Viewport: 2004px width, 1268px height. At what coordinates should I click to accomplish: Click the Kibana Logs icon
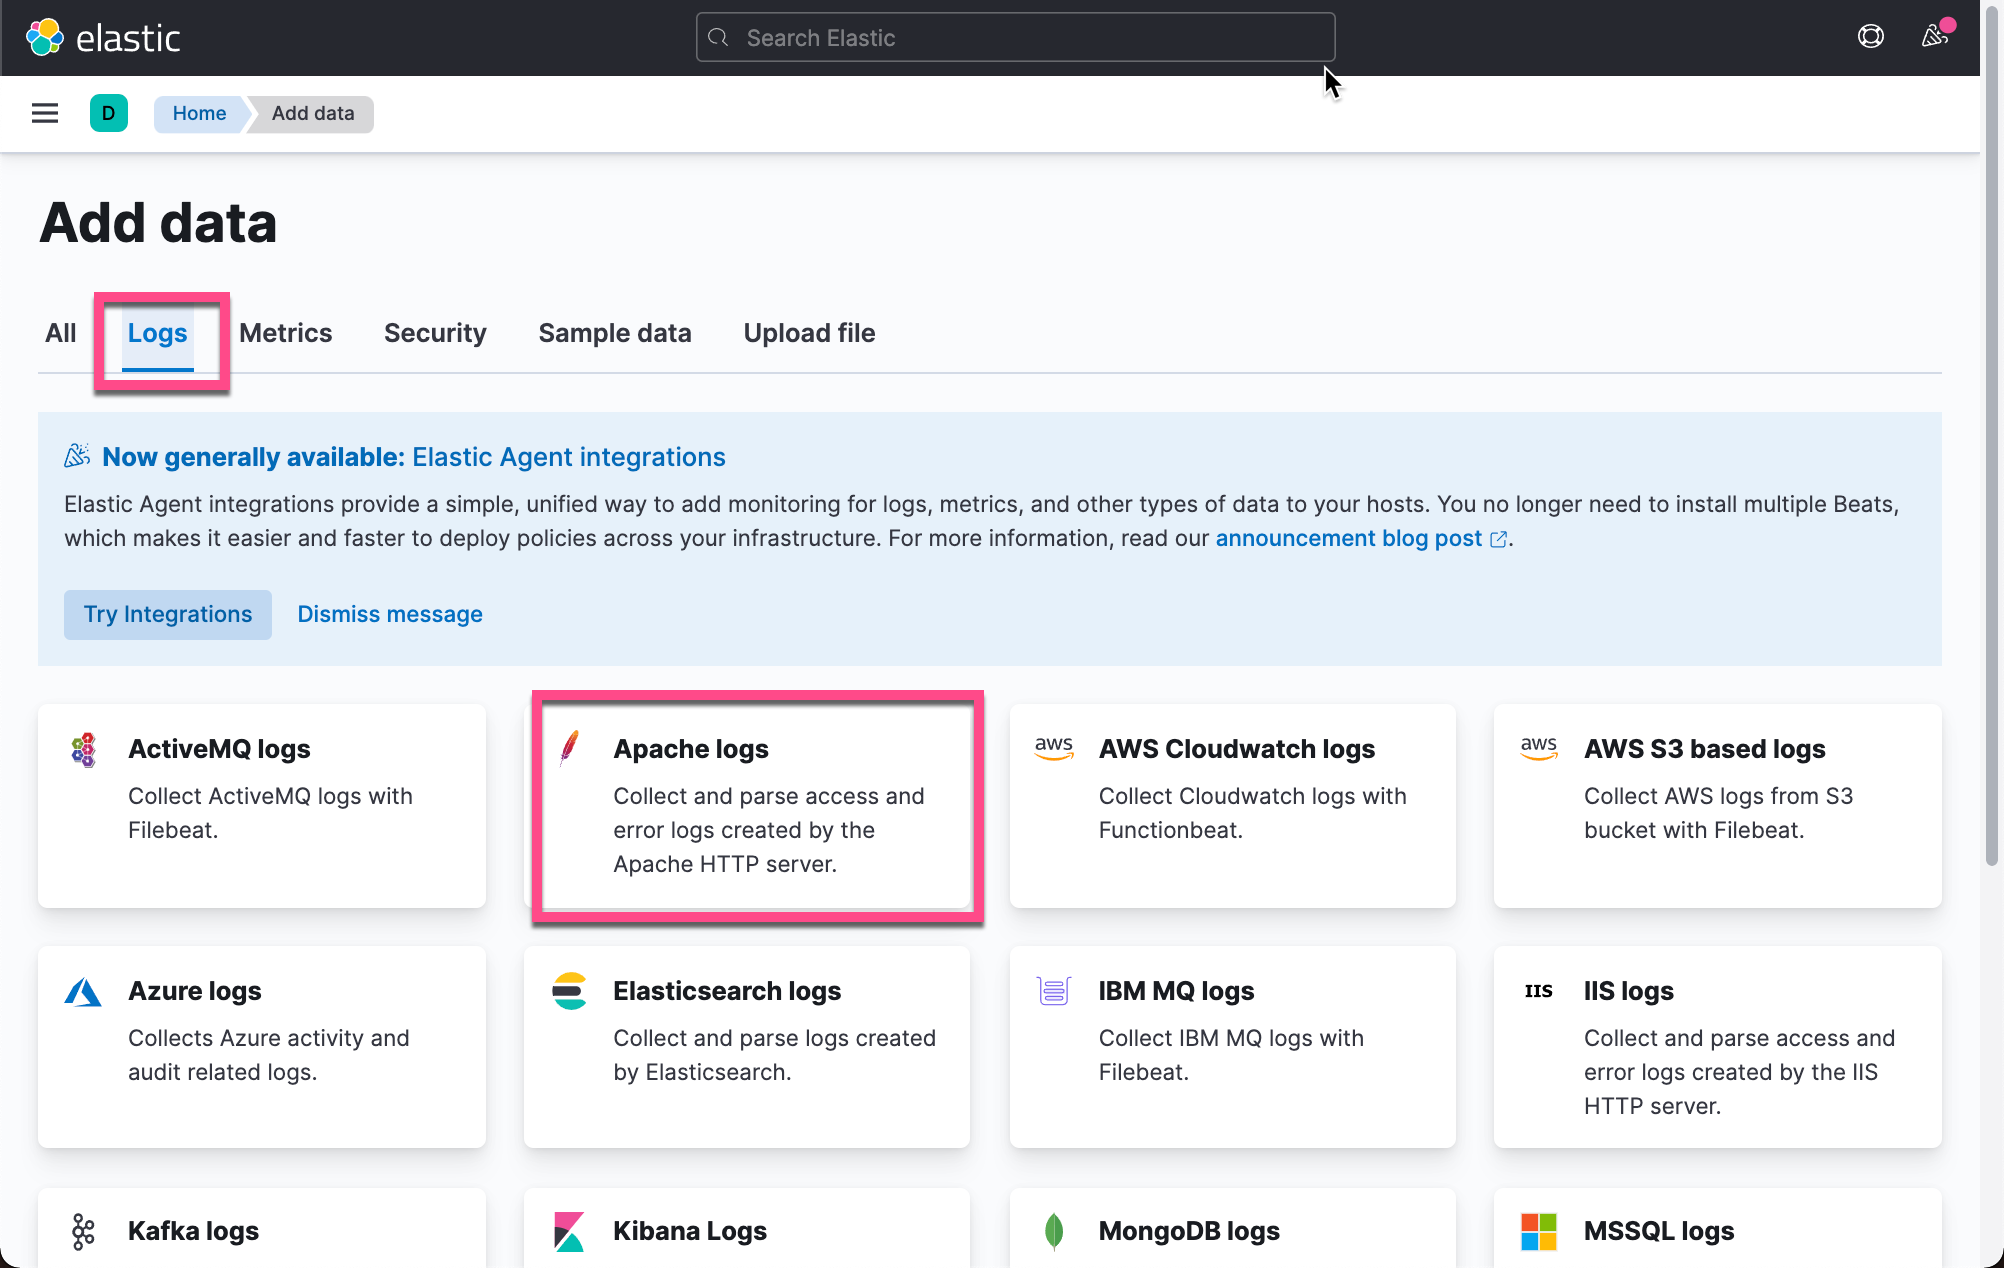[569, 1231]
